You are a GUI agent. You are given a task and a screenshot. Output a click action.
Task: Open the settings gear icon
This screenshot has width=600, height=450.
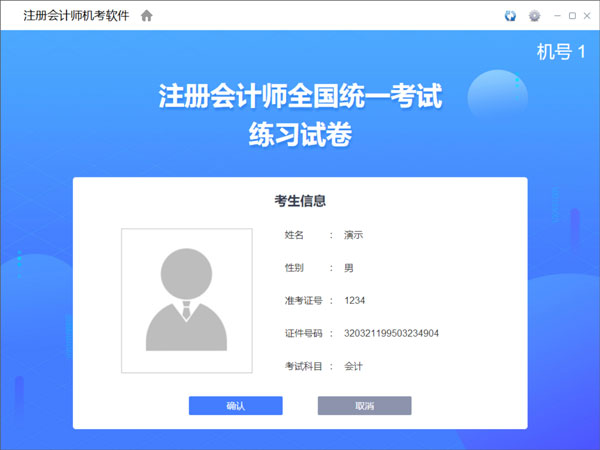coord(534,16)
